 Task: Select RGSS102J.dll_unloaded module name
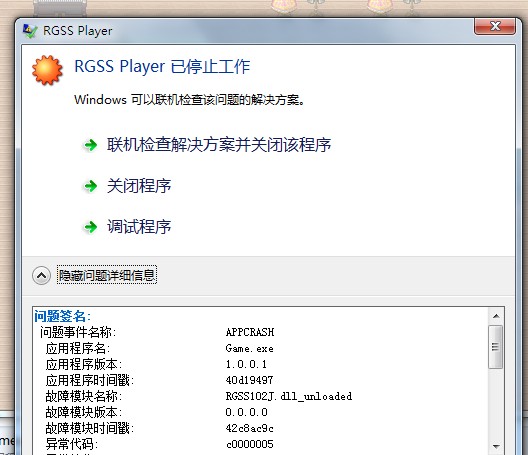pyautogui.click(x=289, y=396)
